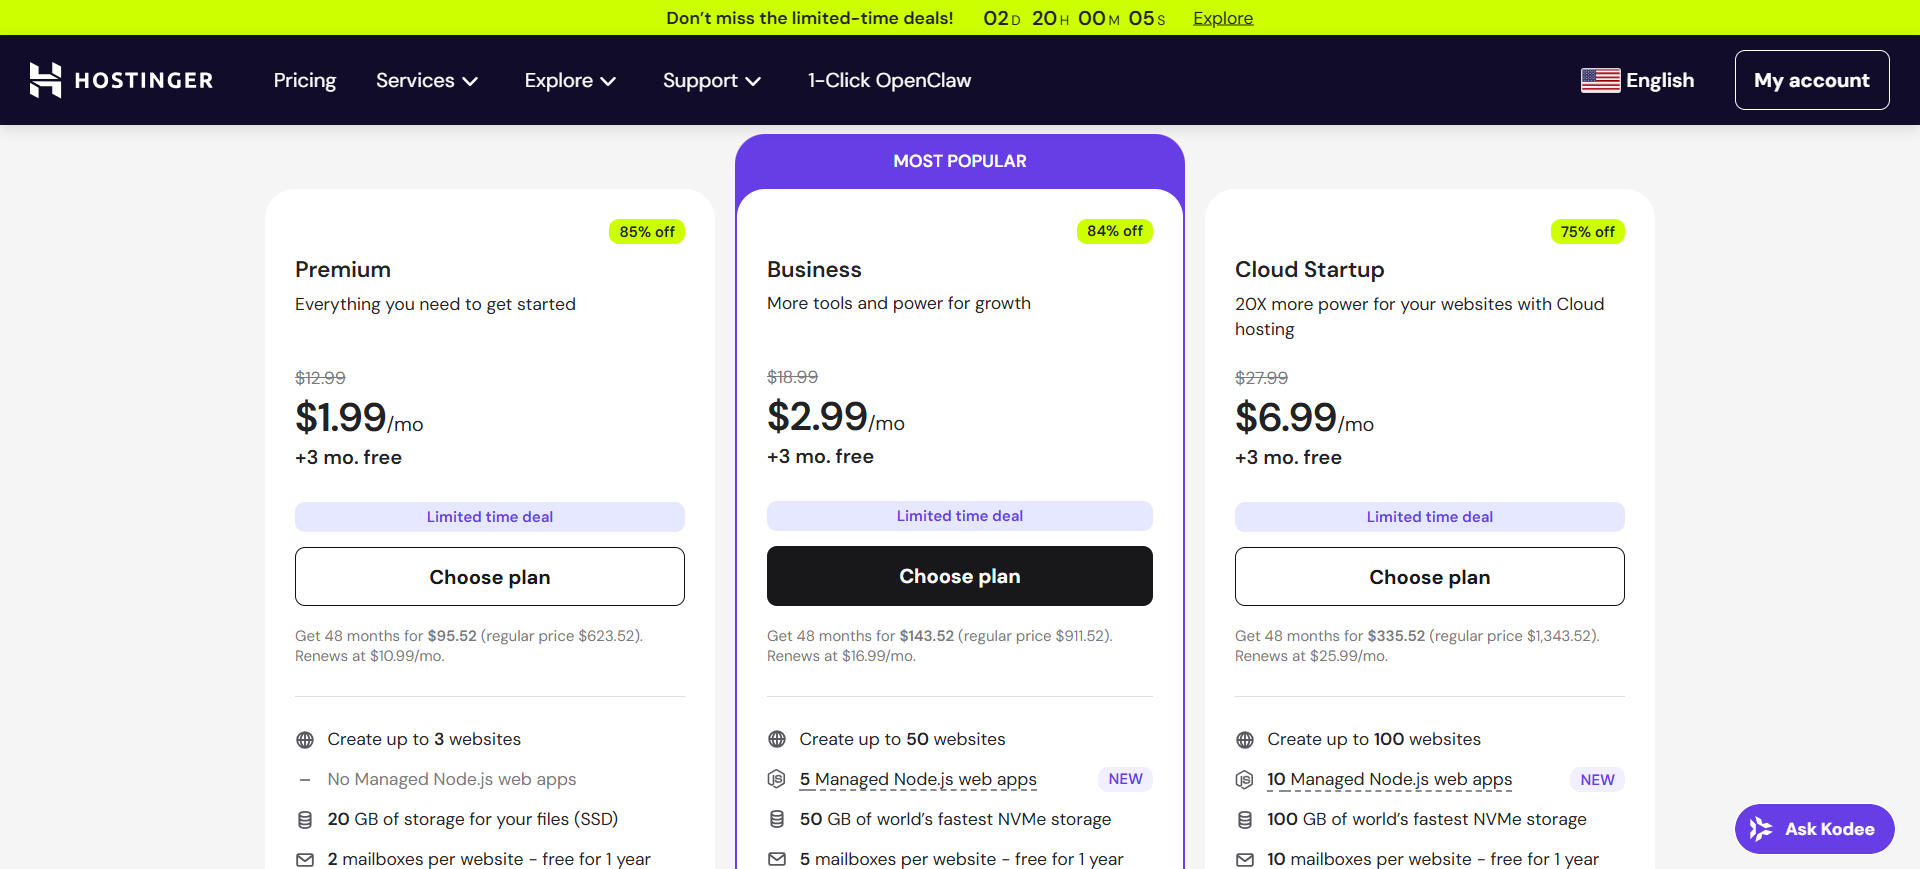
Task: Click Node.js icon in Cloud Startup features
Action: pyautogui.click(x=1245, y=780)
